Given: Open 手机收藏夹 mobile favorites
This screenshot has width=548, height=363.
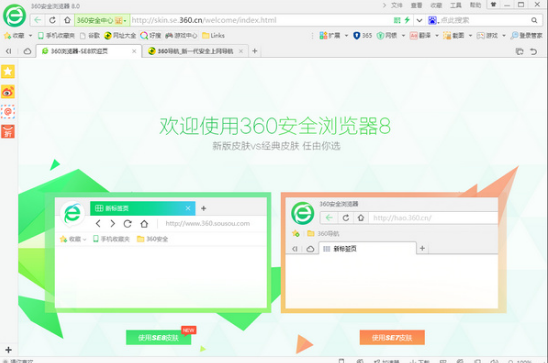Looking at the screenshot, I should click(56, 35).
